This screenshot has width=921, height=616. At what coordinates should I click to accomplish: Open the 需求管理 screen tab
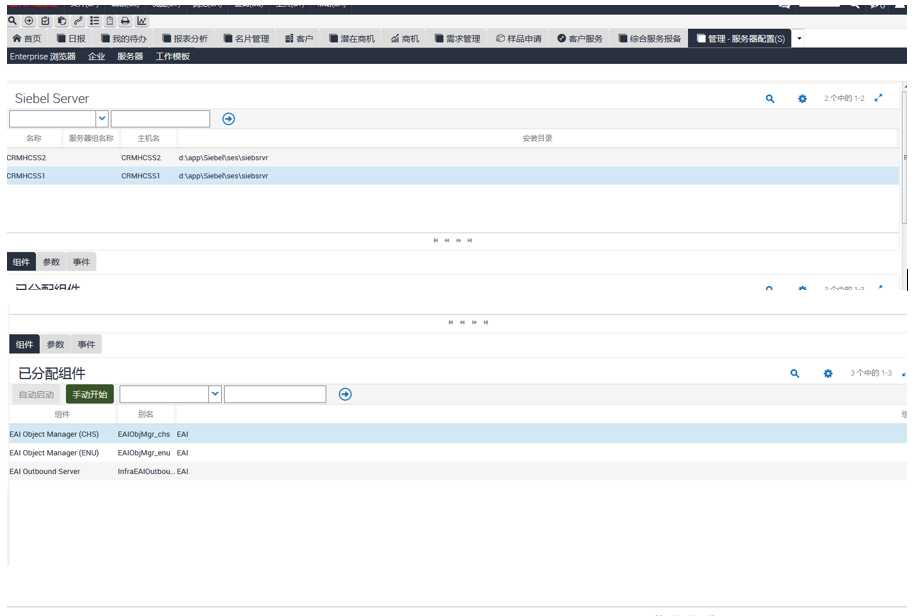click(x=458, y=38)
